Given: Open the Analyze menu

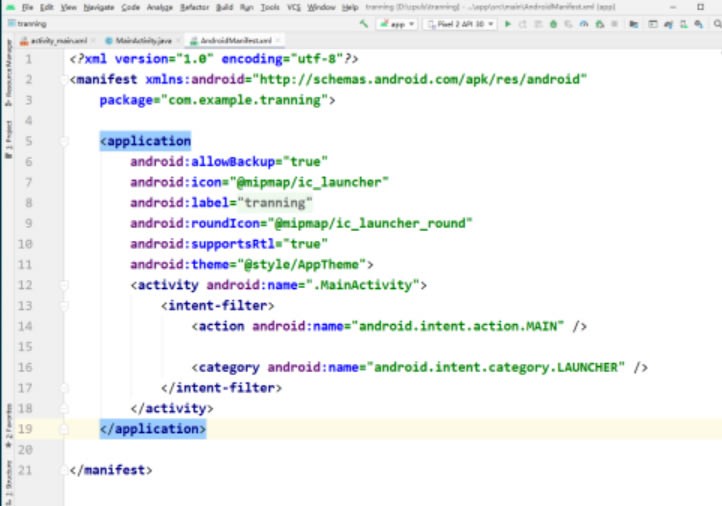Looking at the screenshot, I should coord(159,7).
